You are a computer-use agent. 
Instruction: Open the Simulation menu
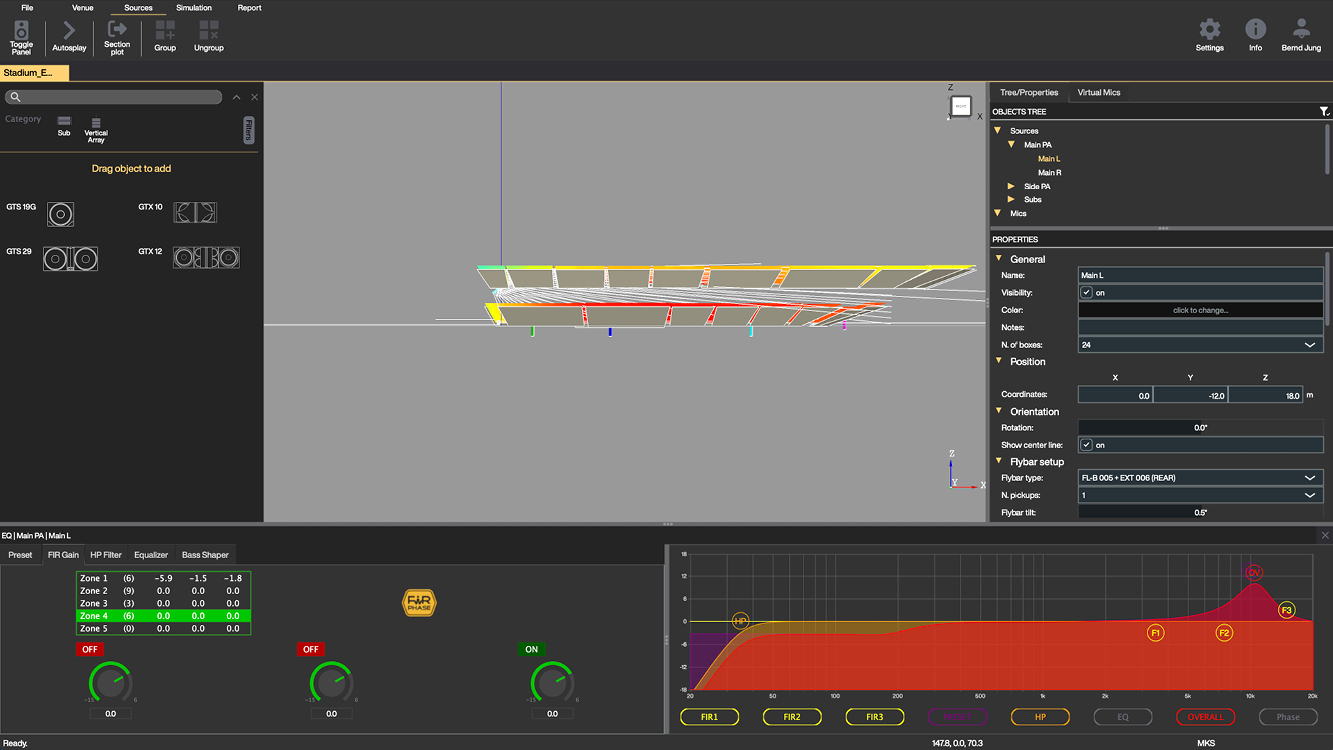(194, 8)
